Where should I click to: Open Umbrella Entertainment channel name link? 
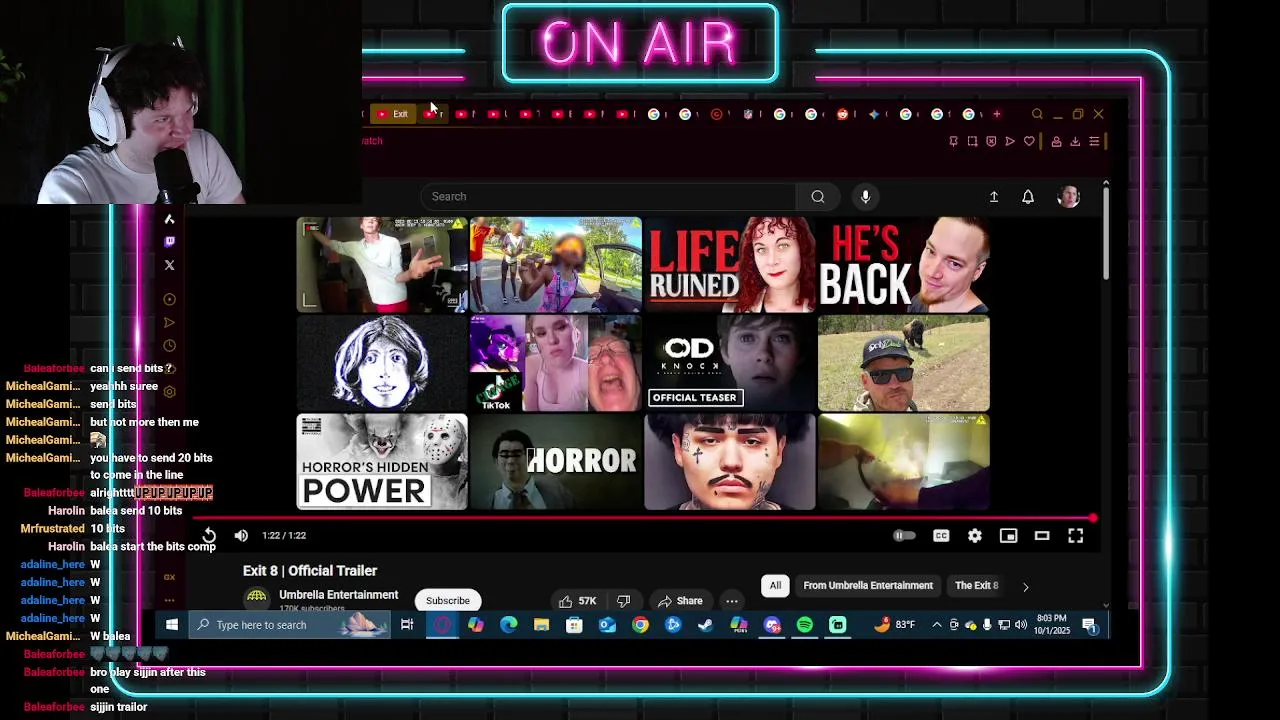click(338, 595)
